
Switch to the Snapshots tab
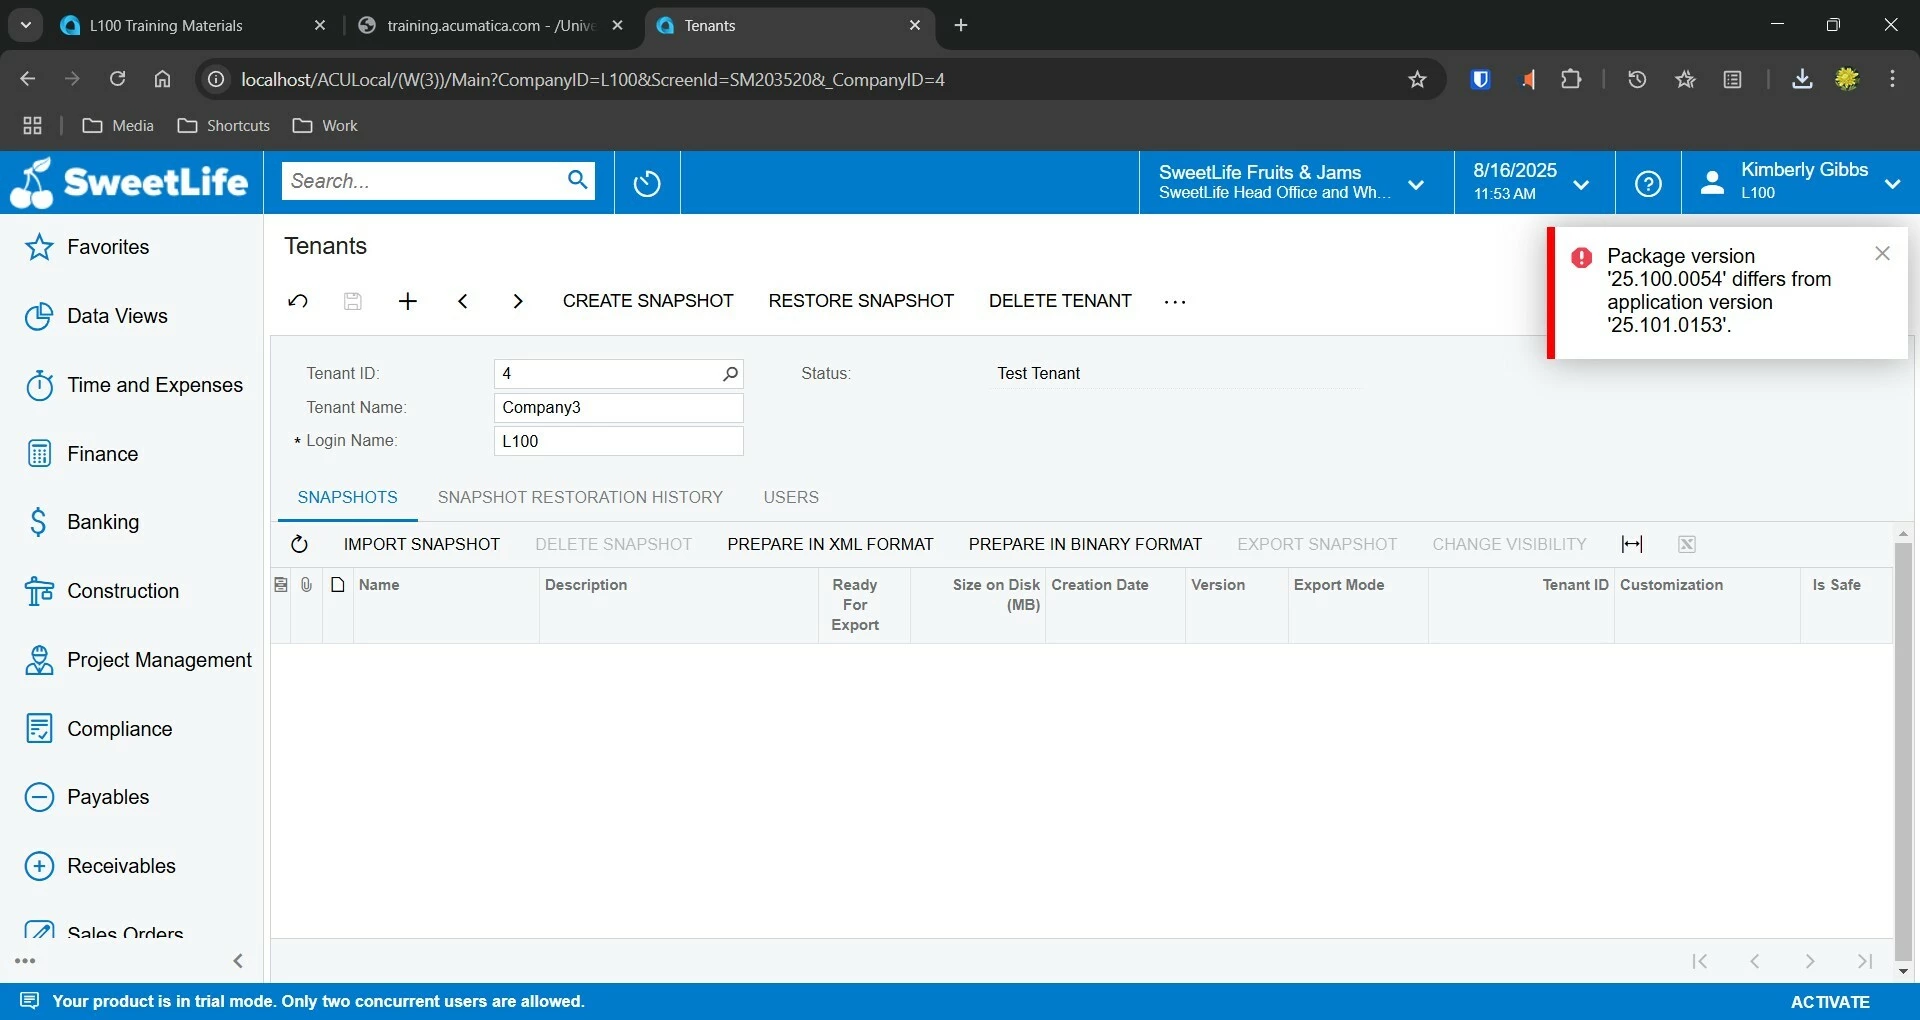(347, 497)
